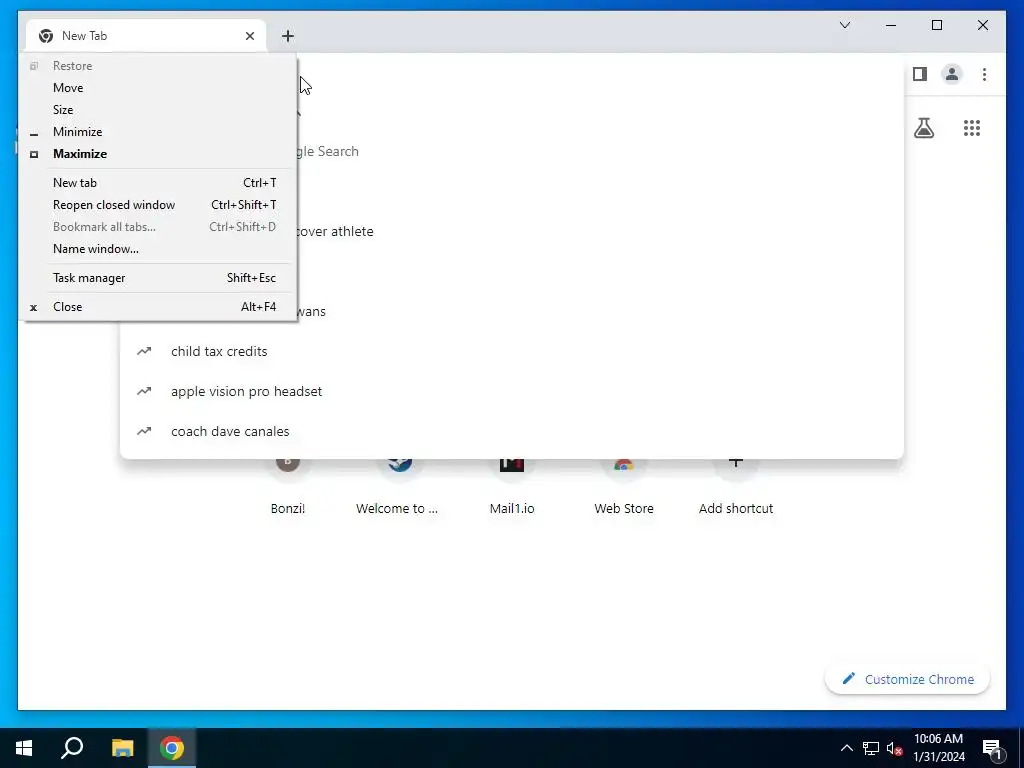1024x768 pixels.
Task: Select suggestion child tax credits
Action: [x=512, y=351]
